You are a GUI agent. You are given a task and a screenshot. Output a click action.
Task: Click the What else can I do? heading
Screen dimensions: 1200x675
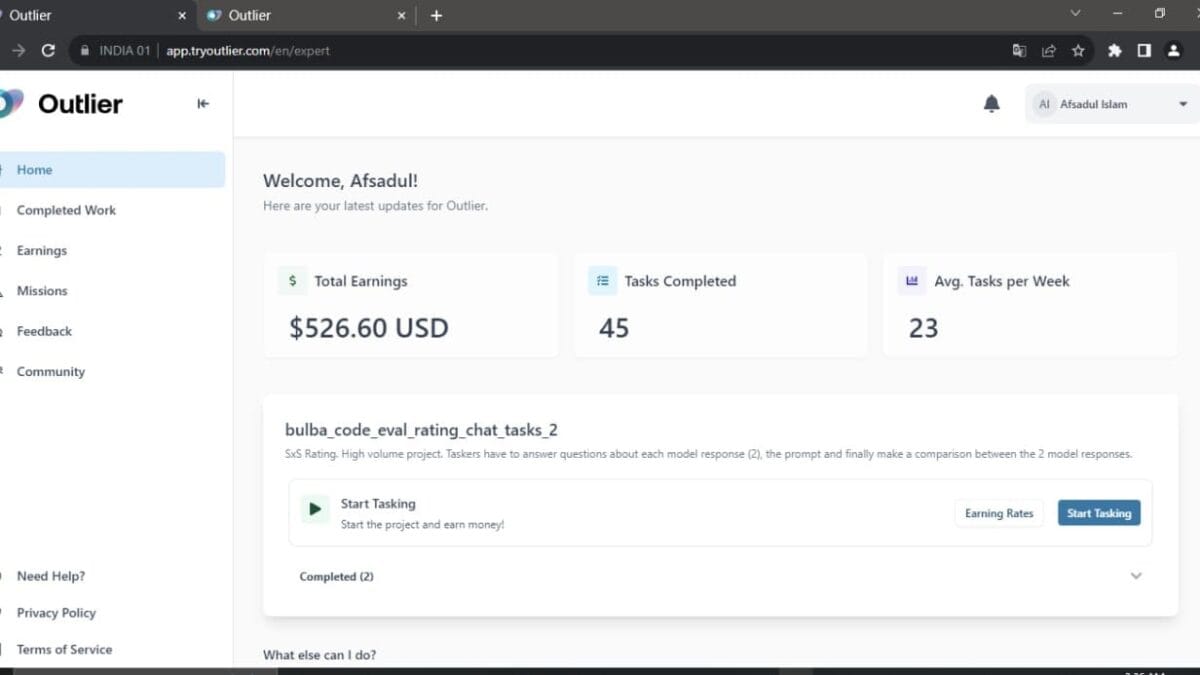(x=319, y=655)
